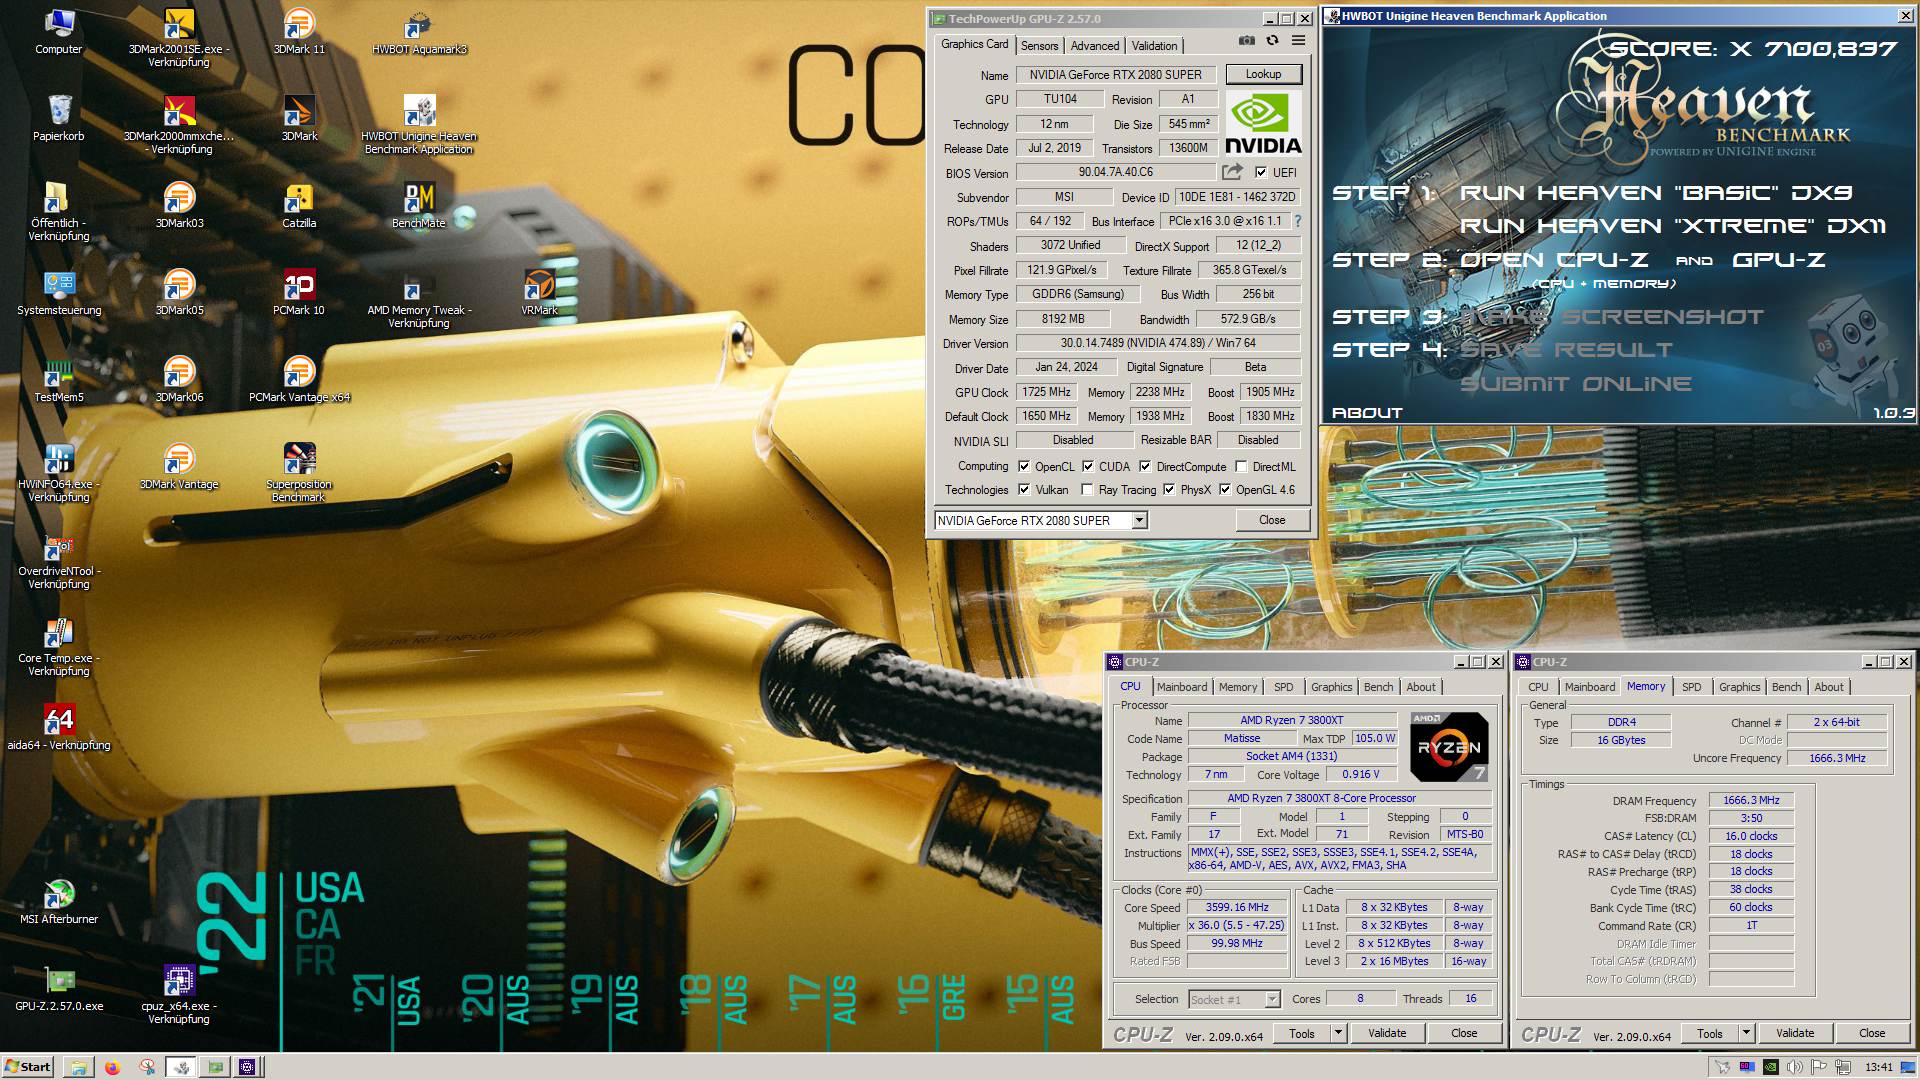
Task: Switch to GPU-Z Sensors tab
Action: point(1039,46)
